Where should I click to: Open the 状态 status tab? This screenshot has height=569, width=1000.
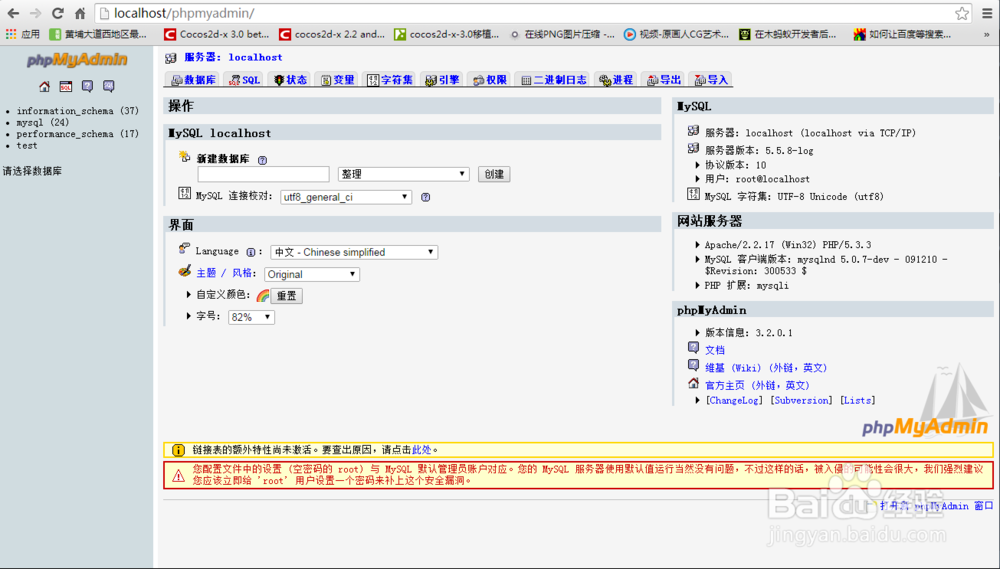[290, 80]
